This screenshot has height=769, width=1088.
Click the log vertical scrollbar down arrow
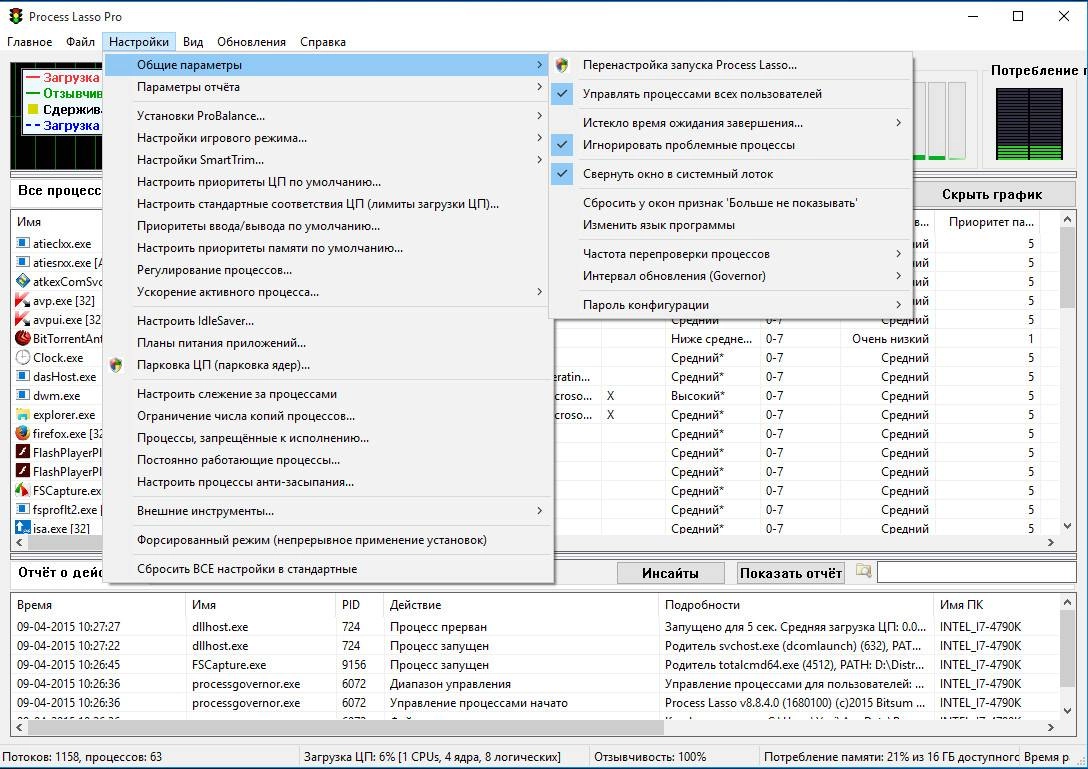click(1067, 711)
